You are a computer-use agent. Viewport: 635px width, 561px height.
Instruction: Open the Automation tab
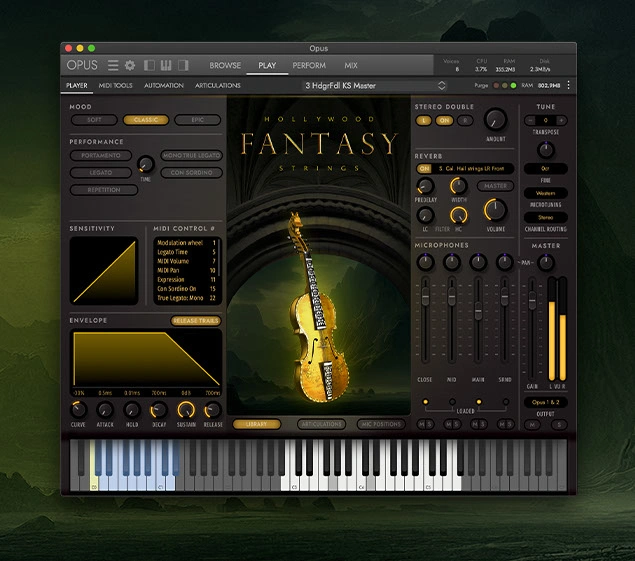164,85
